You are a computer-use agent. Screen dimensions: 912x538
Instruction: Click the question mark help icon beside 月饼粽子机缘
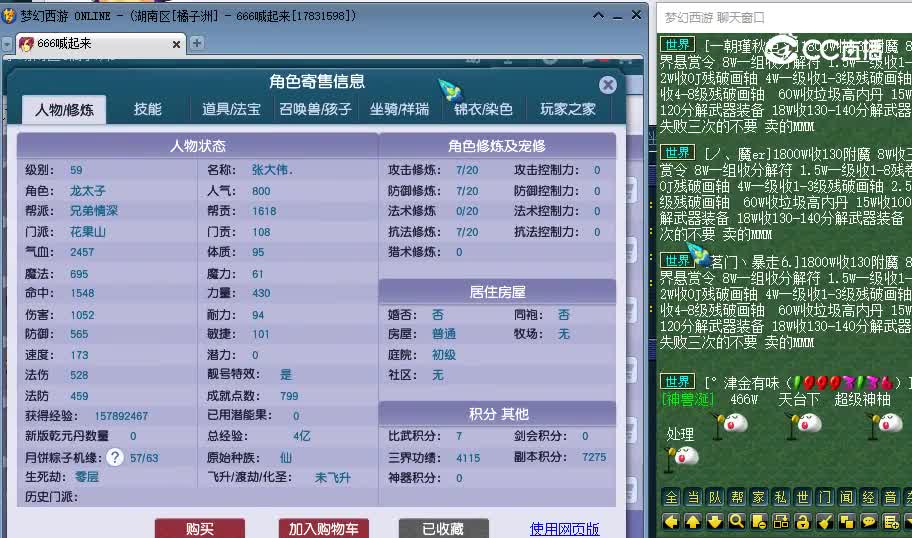(x=115, y=457)
